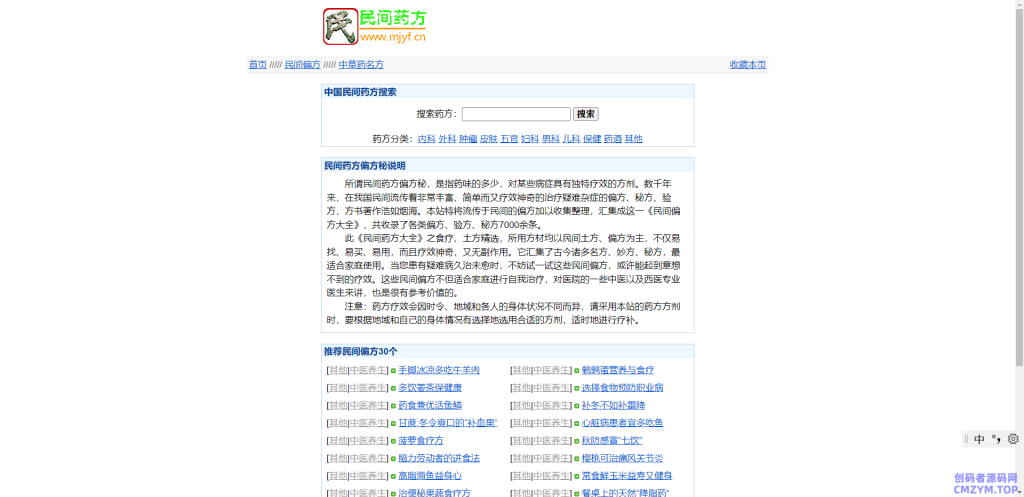Image resolution: width=1024 pixels, height=497 pixels.
Task: Toggle the IME punctuation mode icon
Action: click(x=996, y=439)
